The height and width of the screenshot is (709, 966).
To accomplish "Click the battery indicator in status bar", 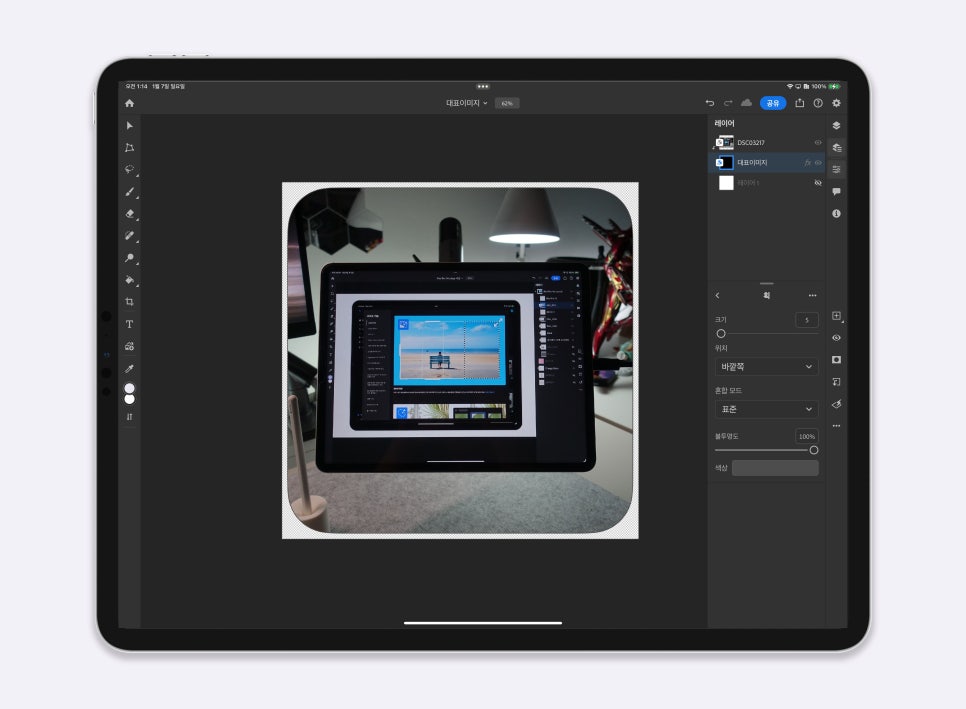I will [834, 86].
